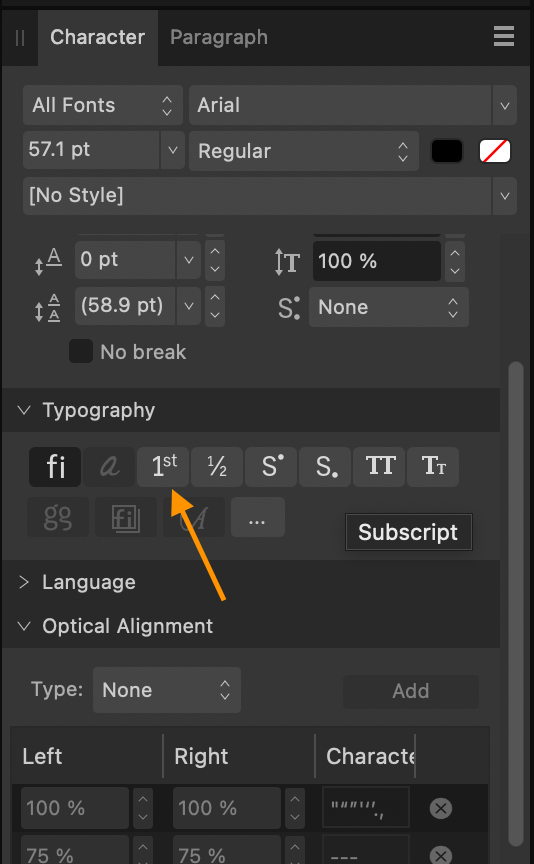Apply All Caps TT button
This screenshot has width=534, height=864.
click(x=379, y=467)
